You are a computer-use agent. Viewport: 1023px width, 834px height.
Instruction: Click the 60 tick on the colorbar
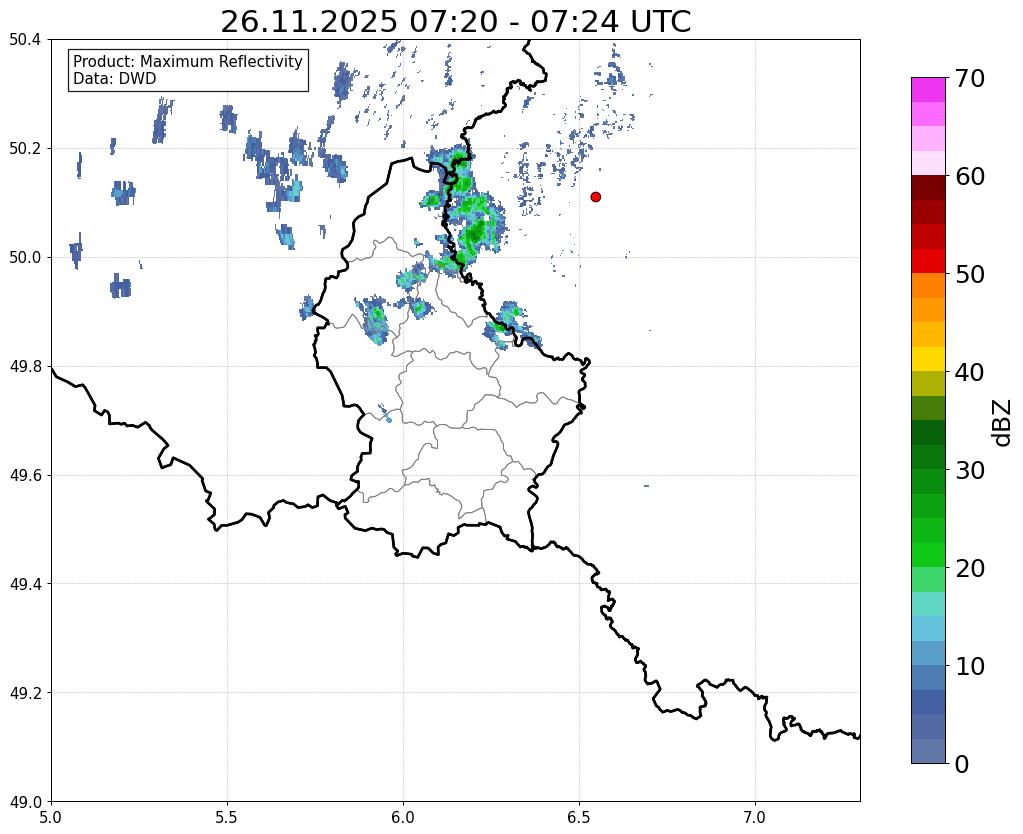(x=969, y=176)
